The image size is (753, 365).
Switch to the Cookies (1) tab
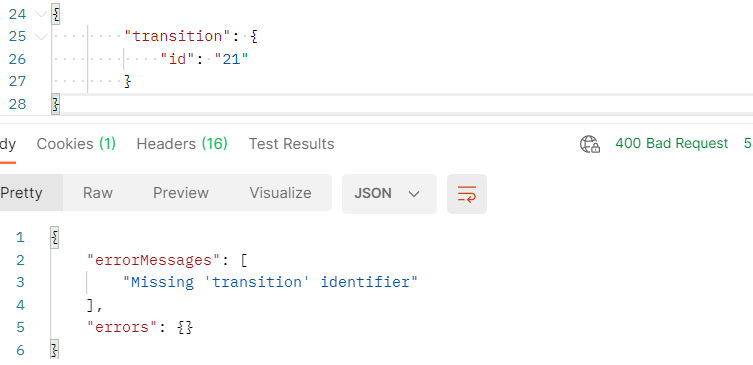pyautogui.click(x=76, y=144)
